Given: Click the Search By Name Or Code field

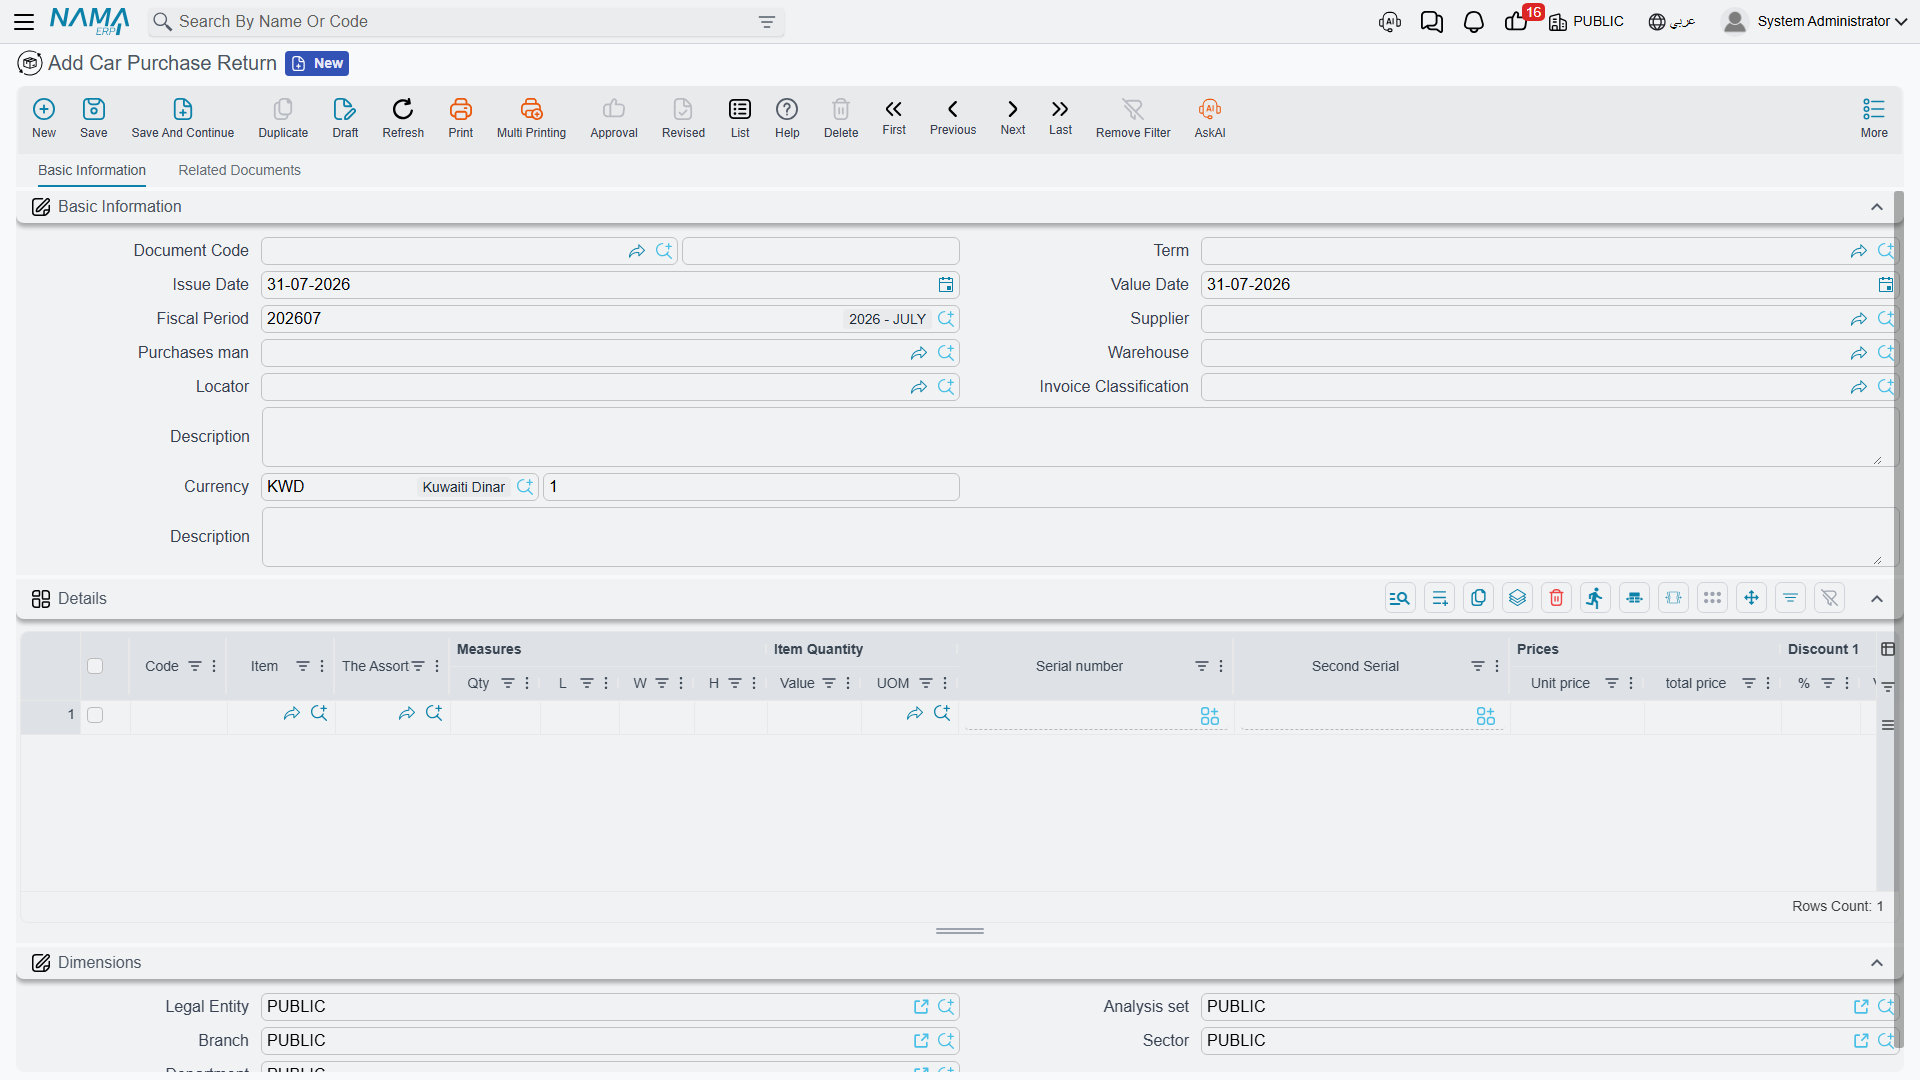Looking at the screenshot, I should (466, 22).
